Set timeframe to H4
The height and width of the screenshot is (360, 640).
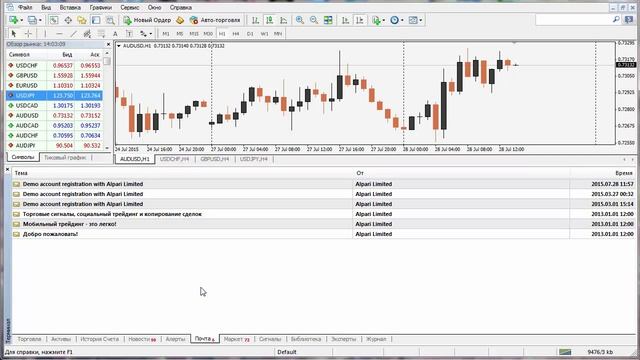tap(236, 33)
